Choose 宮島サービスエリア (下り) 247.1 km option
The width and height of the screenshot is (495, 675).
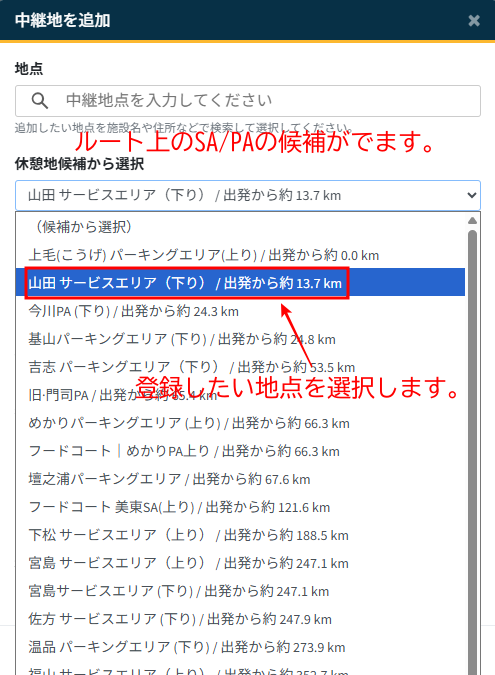click(x=240, y=591)
